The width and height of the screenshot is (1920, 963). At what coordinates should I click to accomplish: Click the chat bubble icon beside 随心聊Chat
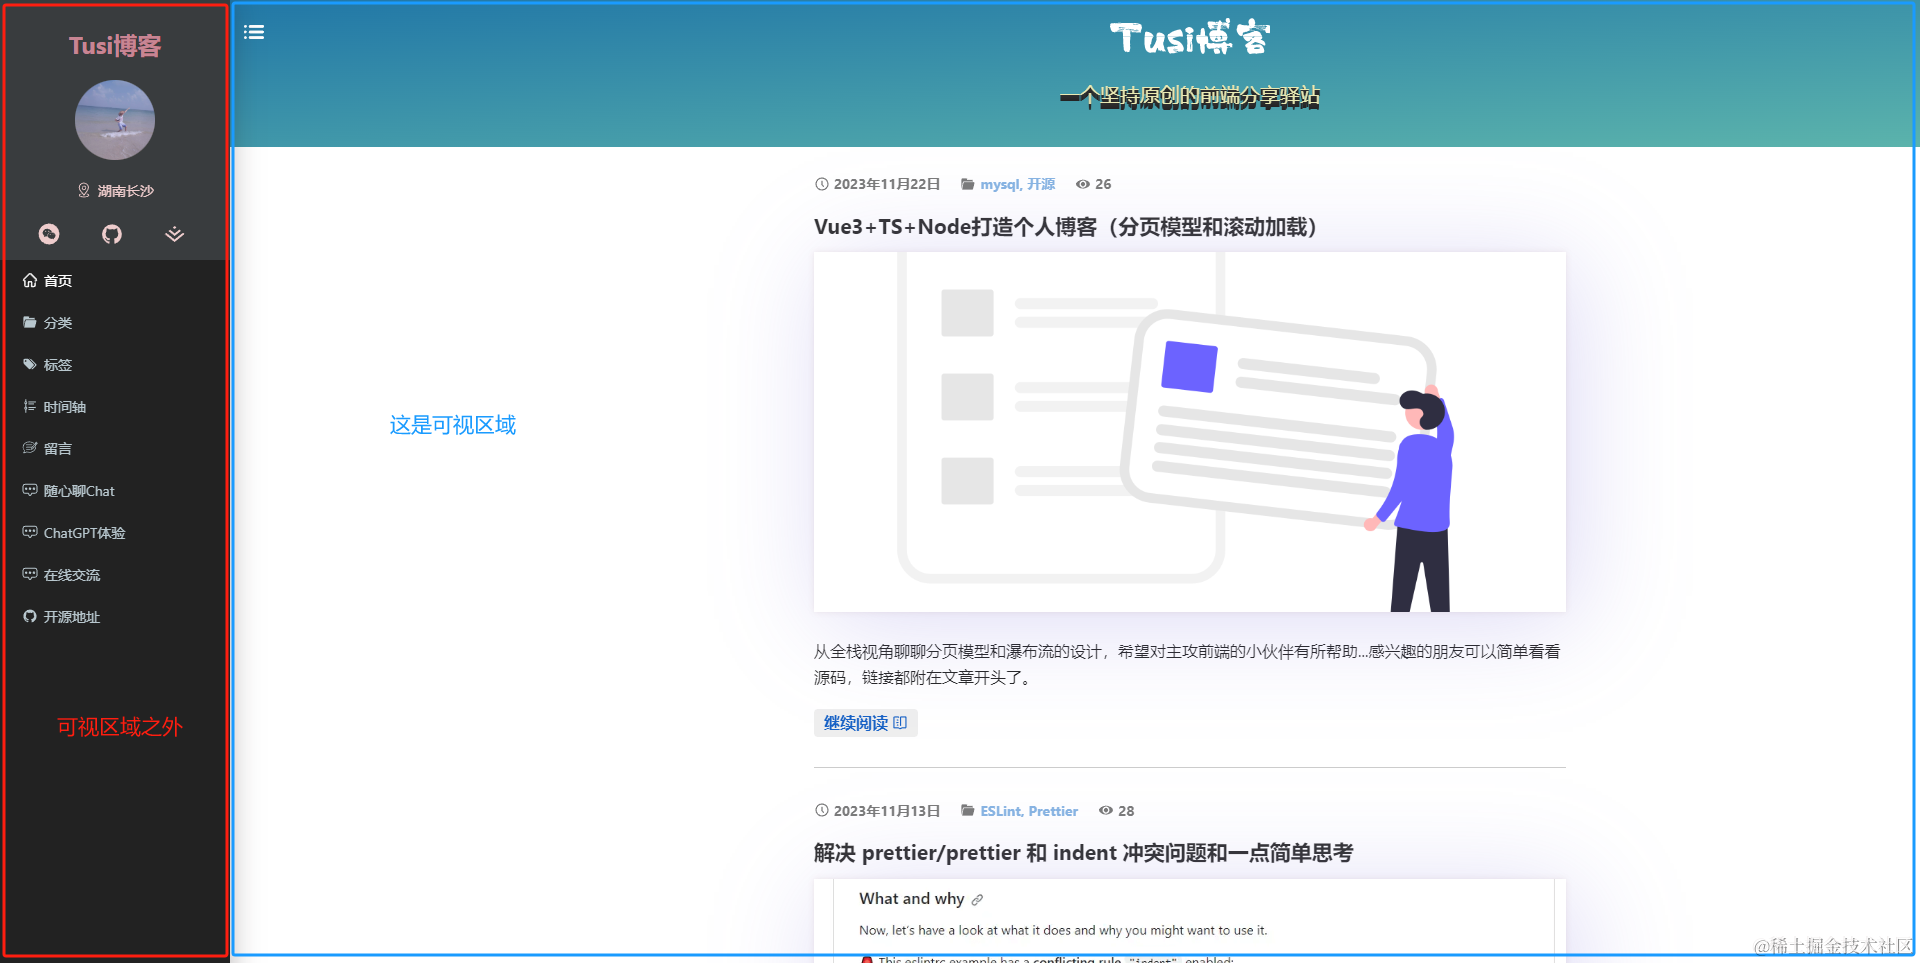pyautogui.click(x=30, y=490)
